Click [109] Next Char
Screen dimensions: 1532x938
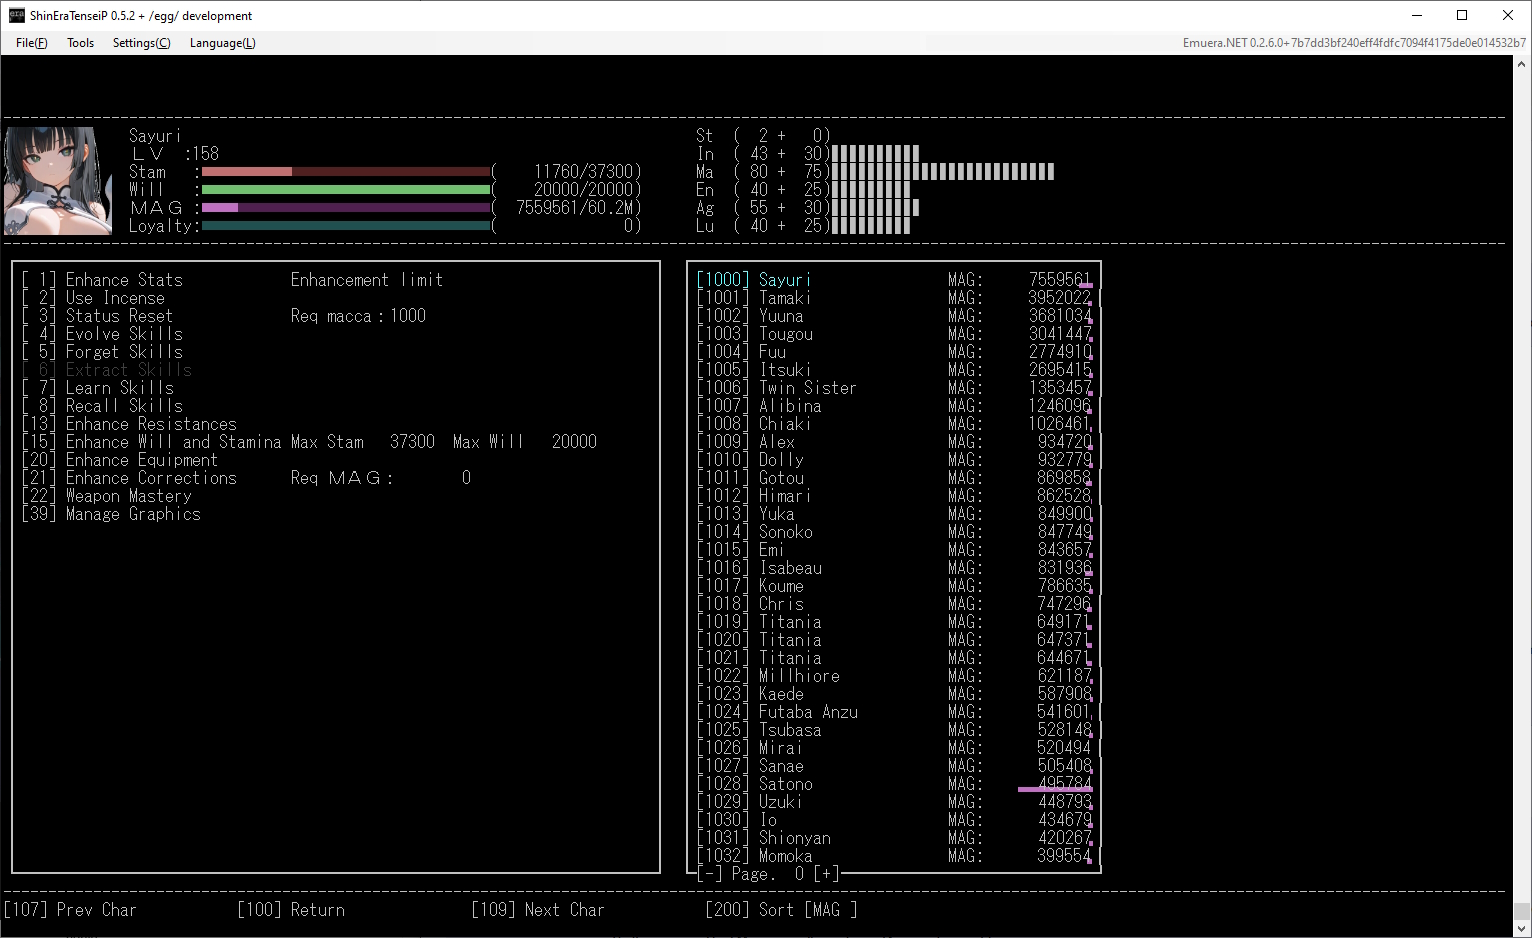[538, 910]
